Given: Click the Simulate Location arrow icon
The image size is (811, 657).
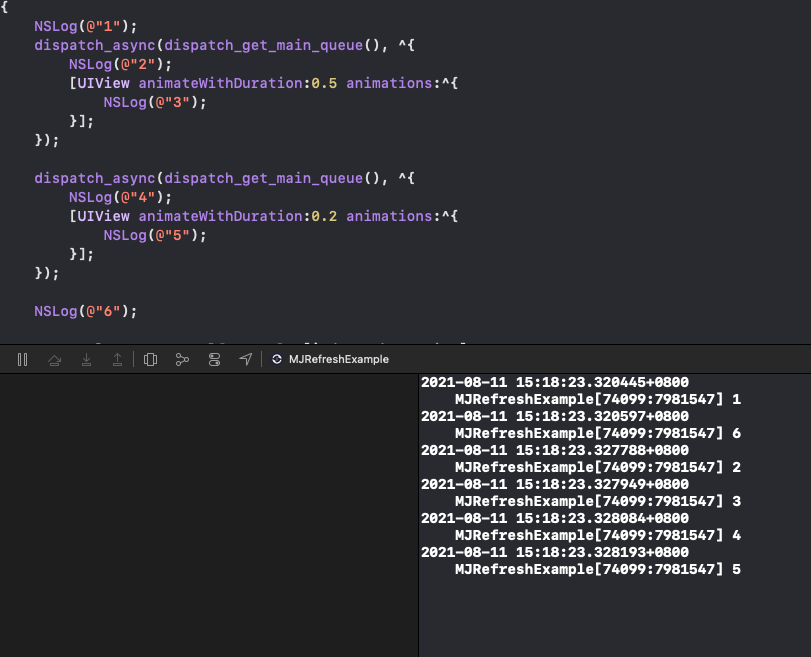Looking at the screenshot, I should (246, 359).
